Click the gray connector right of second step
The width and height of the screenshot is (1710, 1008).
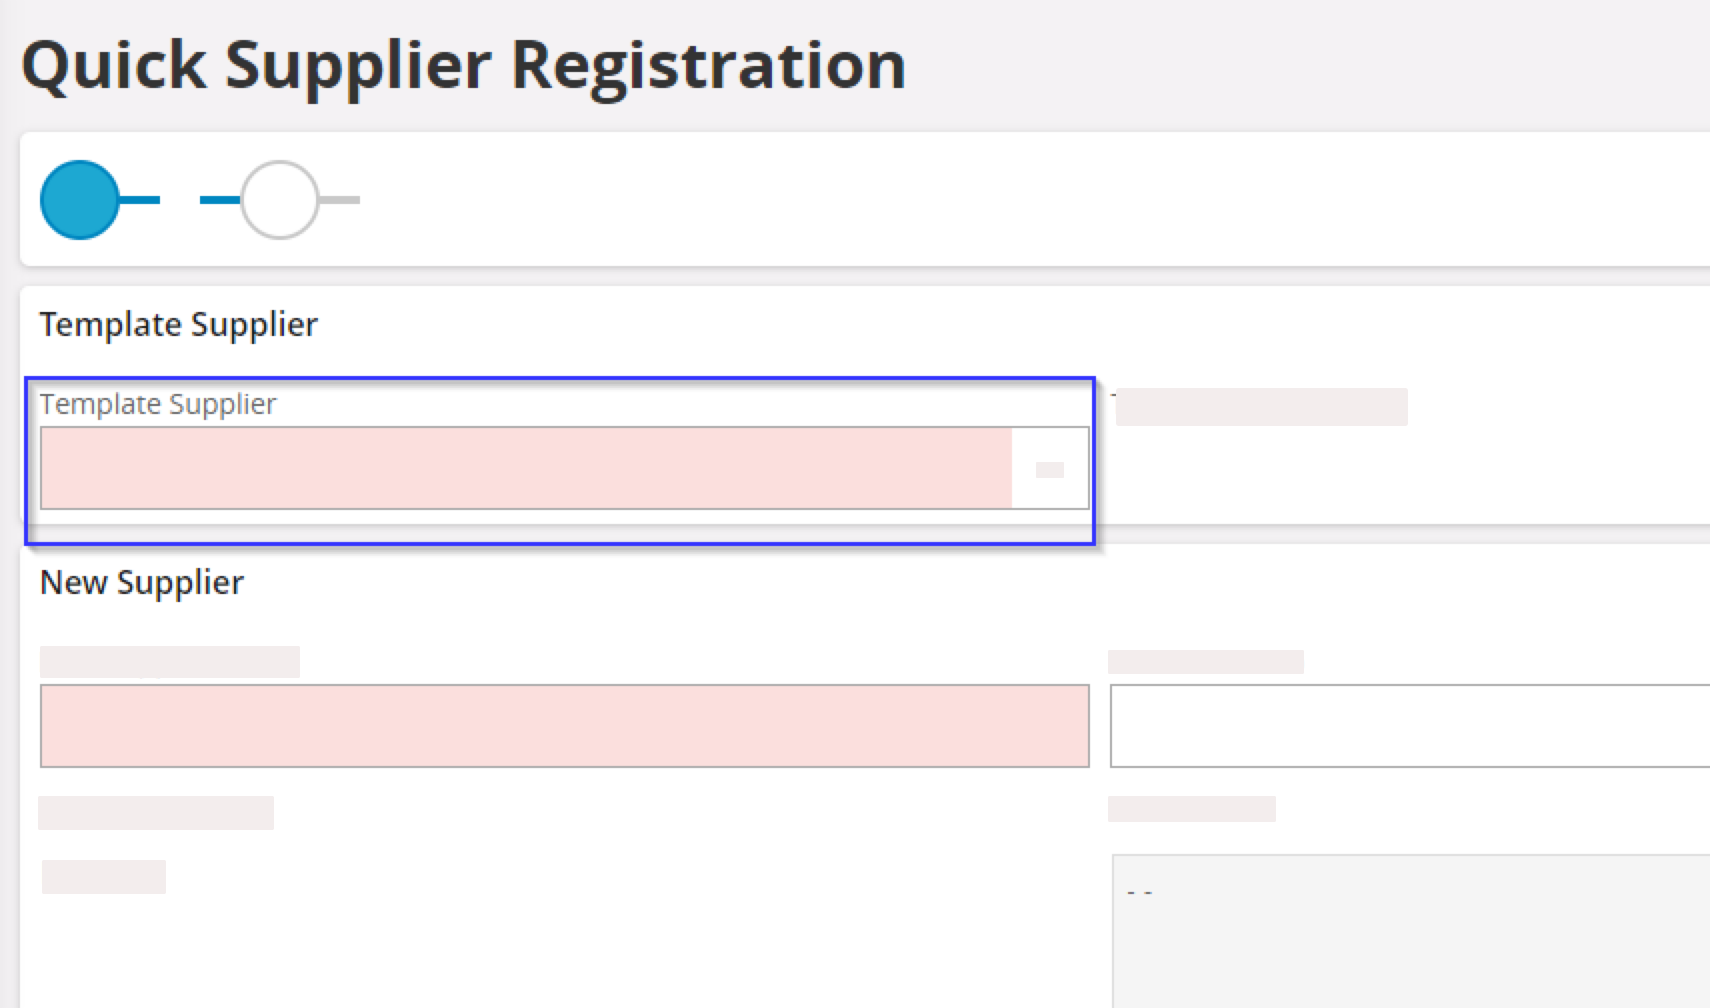tap(340, 200)
